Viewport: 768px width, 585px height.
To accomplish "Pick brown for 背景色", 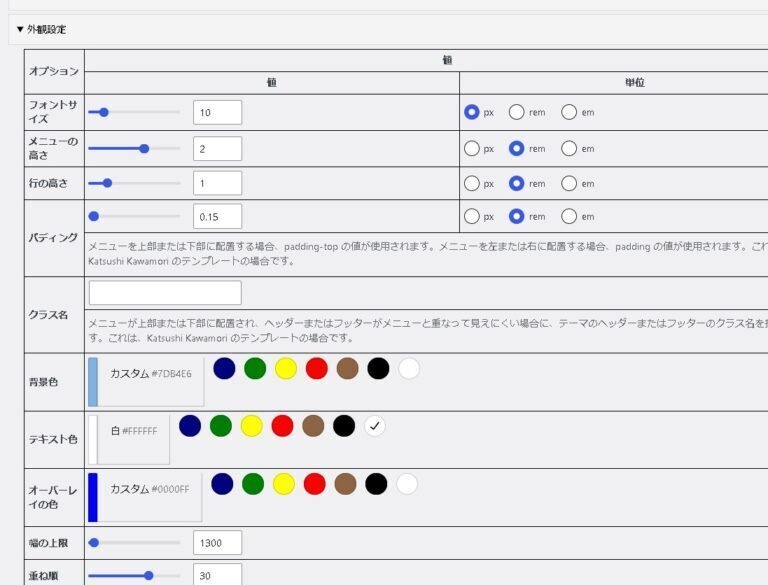I will click(x=348, y=368).
